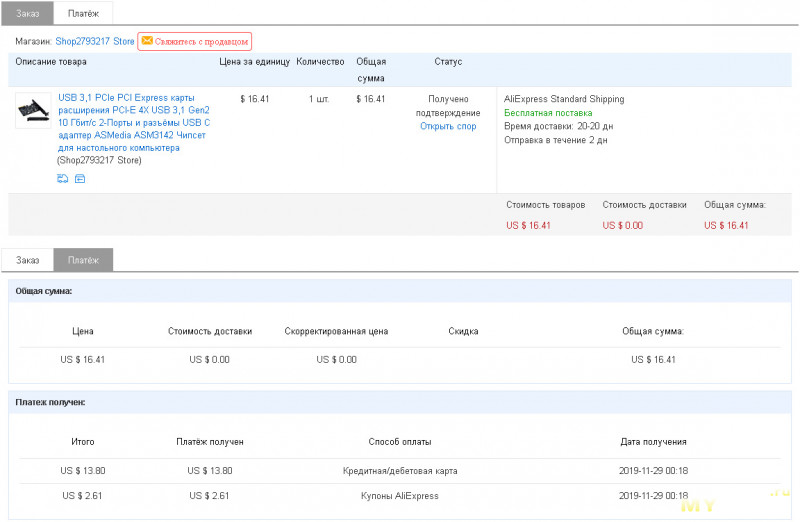The width and height of the screenshot is (800, 522).
Task: Click the delivery truck icon under product
Action: pyautogui.click(x=63, y=179)
